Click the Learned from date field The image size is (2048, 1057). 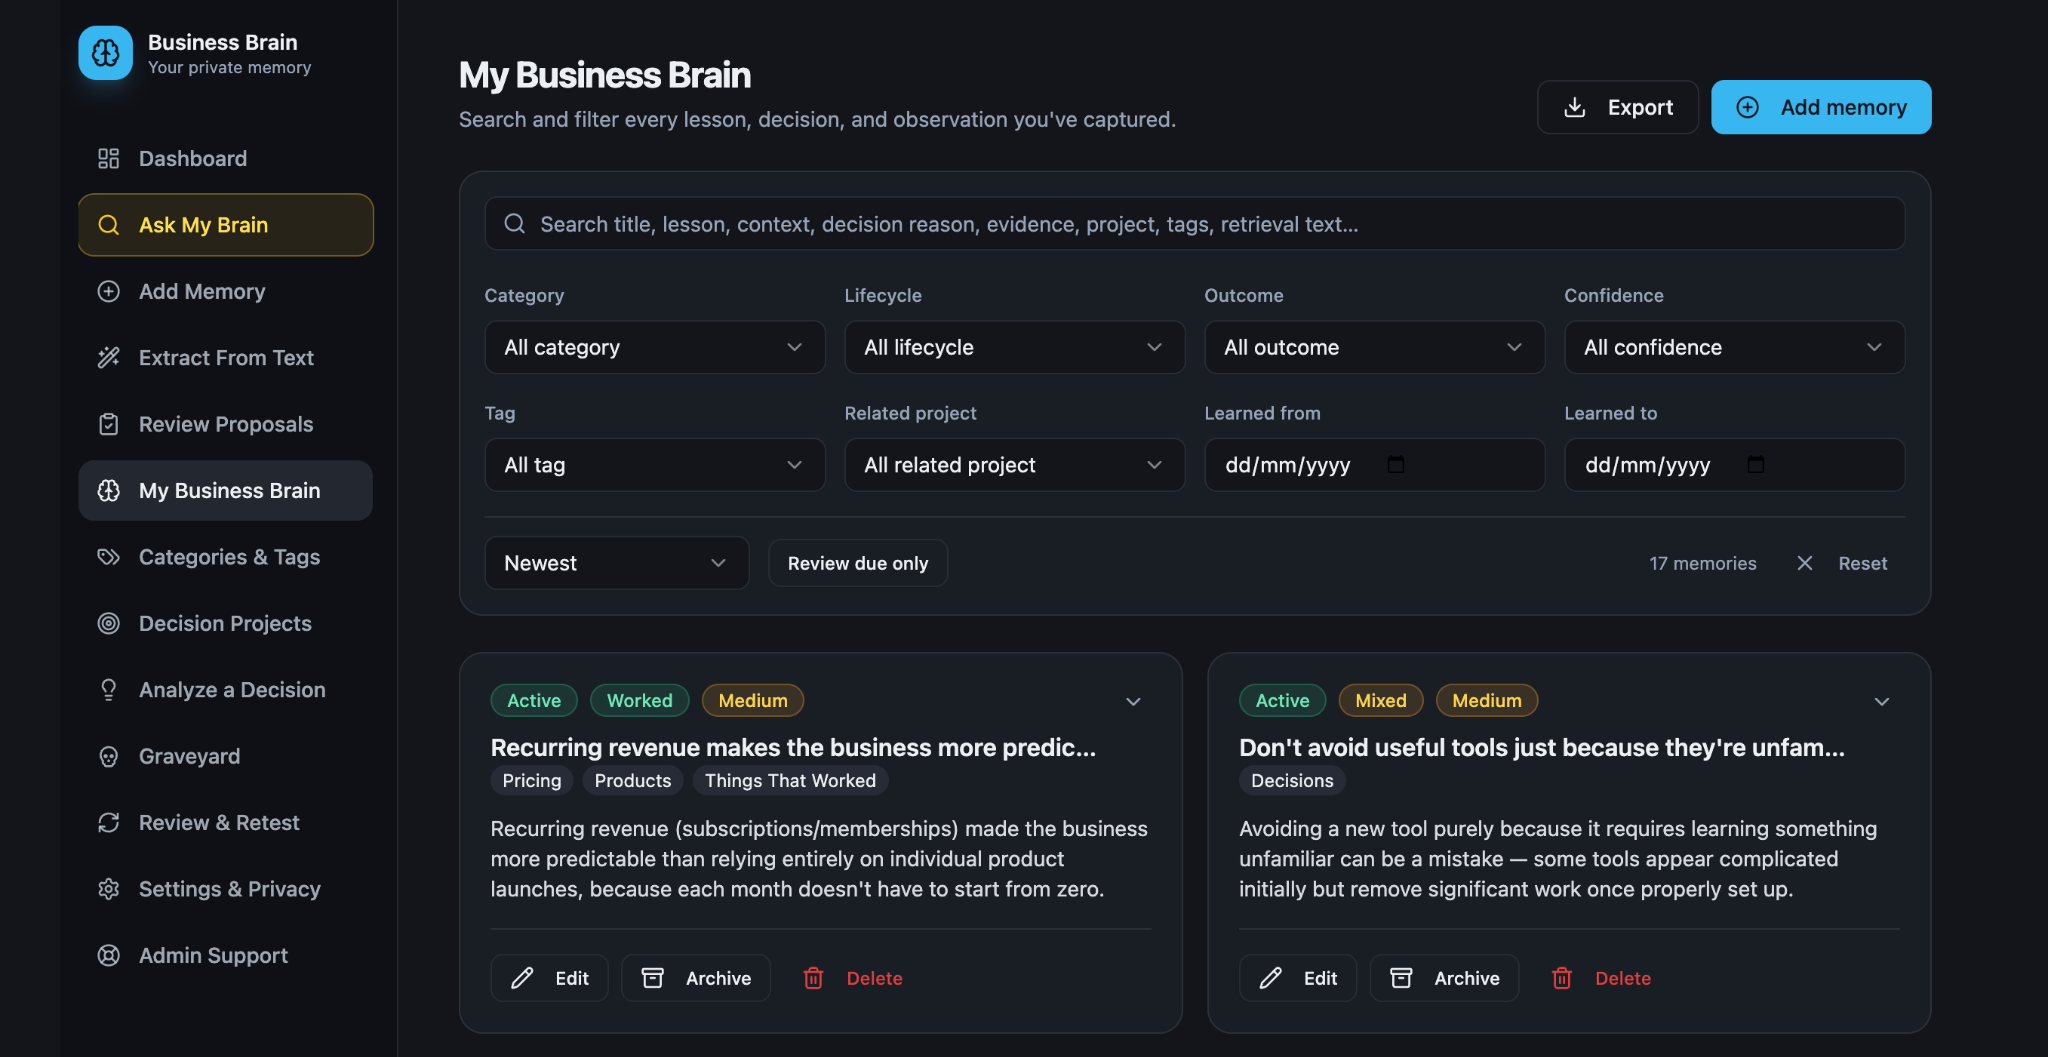[x=1375, y=465]
